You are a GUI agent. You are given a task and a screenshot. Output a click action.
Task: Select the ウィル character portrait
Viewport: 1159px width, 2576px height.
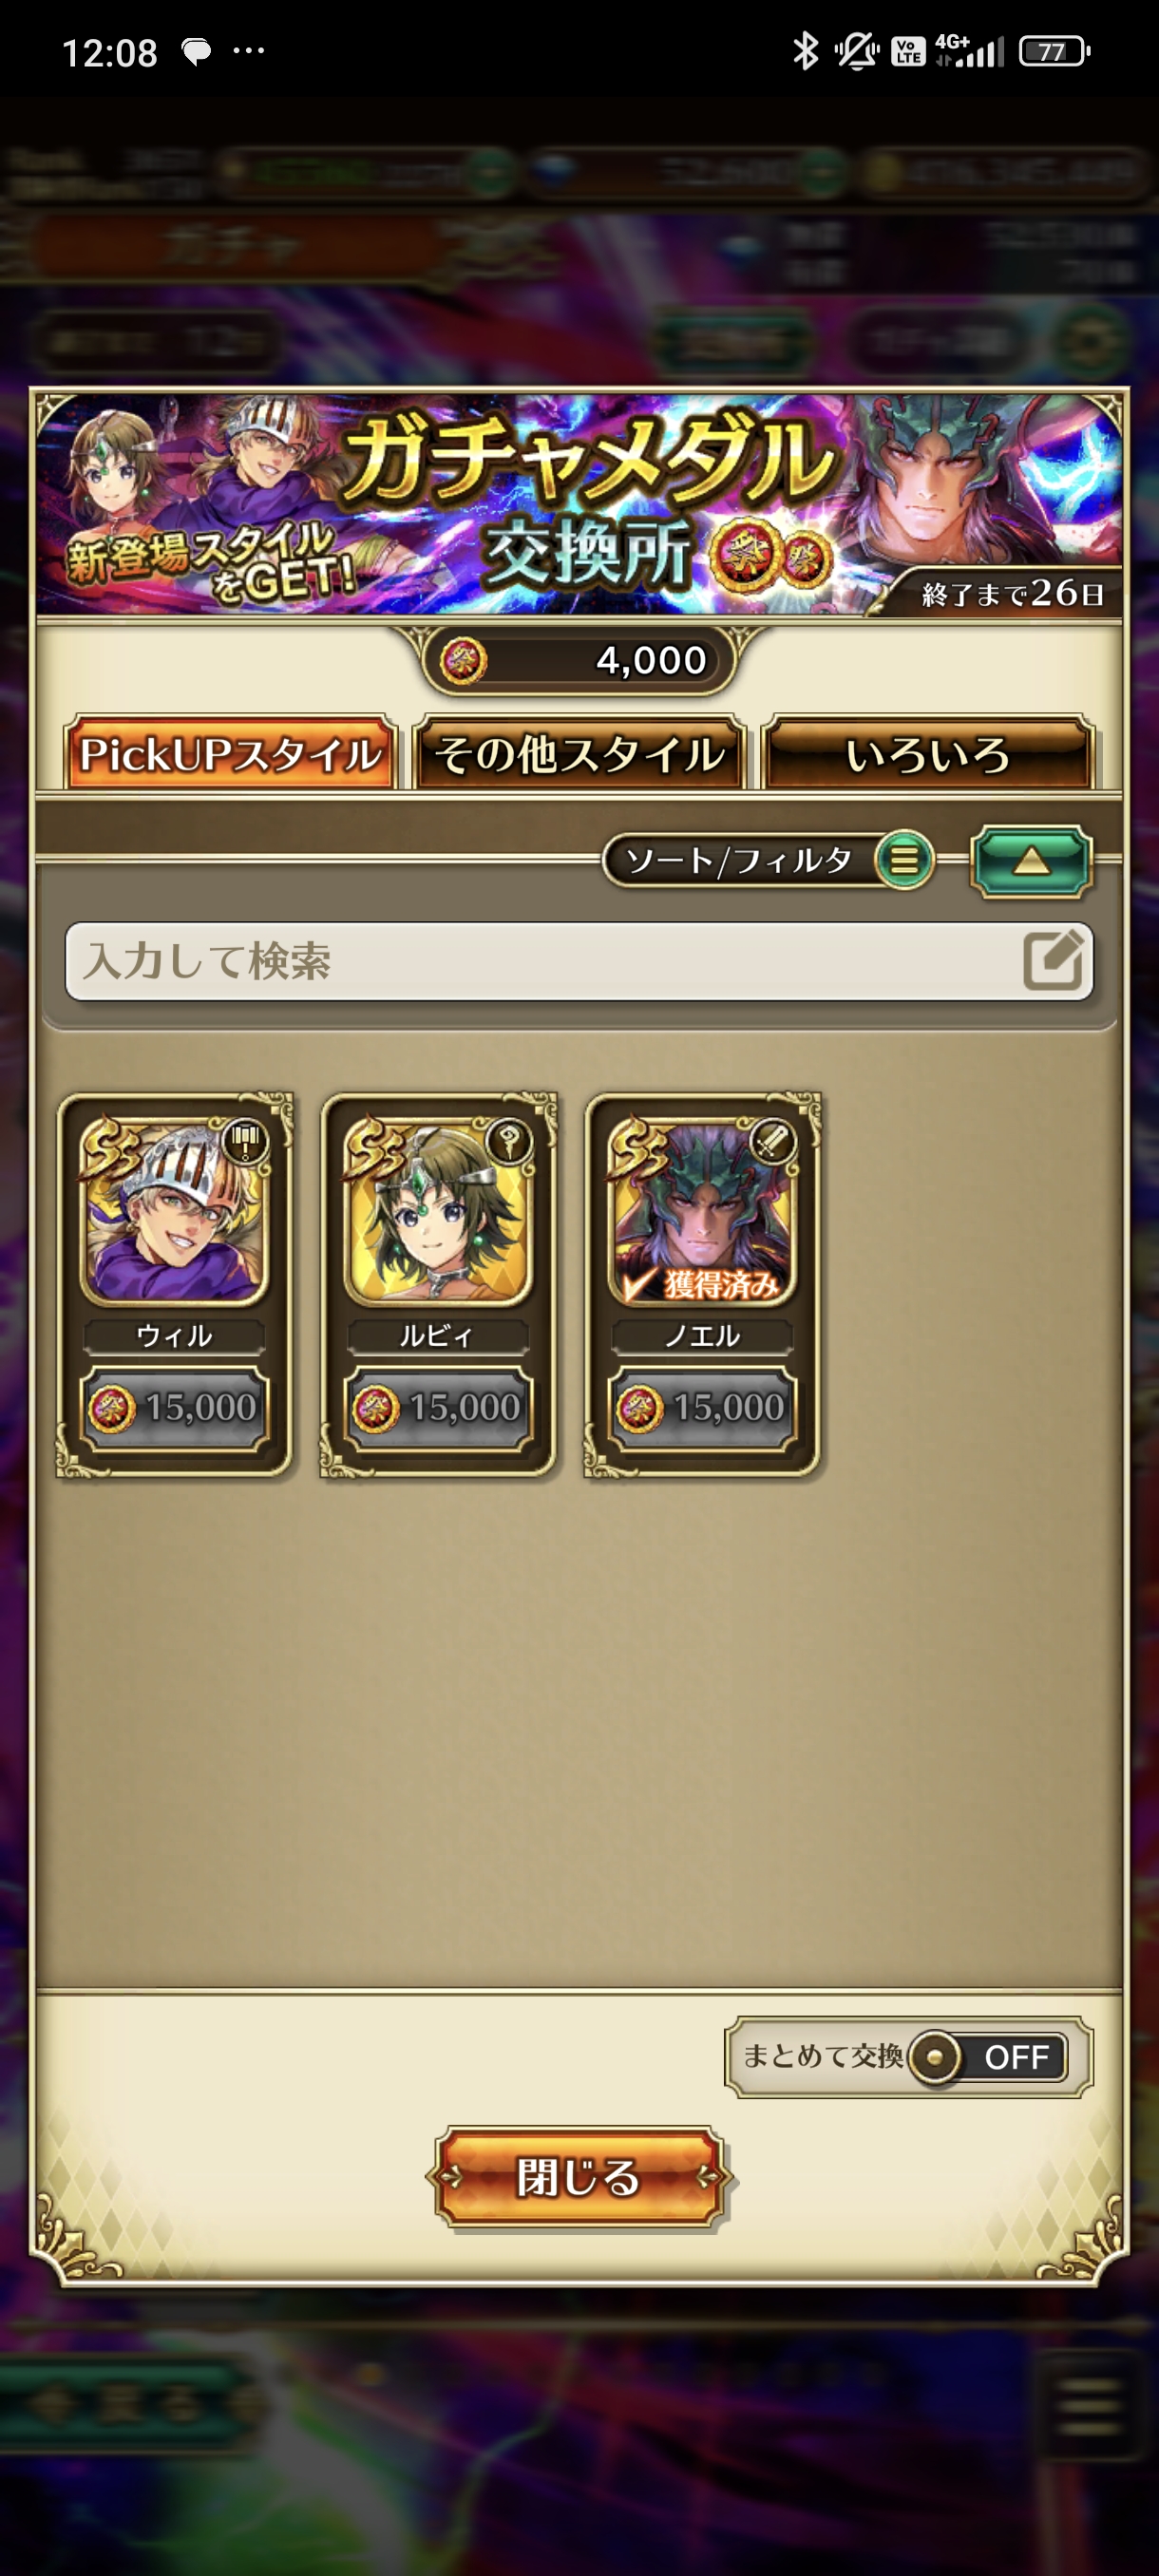pyautogui.click(x=174, y=1210)
